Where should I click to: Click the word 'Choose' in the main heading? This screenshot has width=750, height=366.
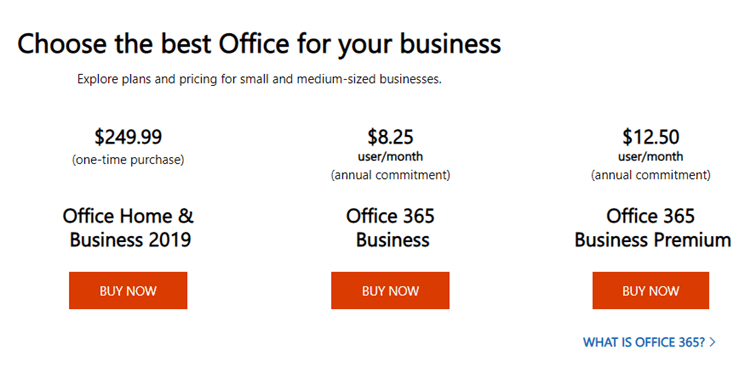pyautogui.click(x=62, y=44)
